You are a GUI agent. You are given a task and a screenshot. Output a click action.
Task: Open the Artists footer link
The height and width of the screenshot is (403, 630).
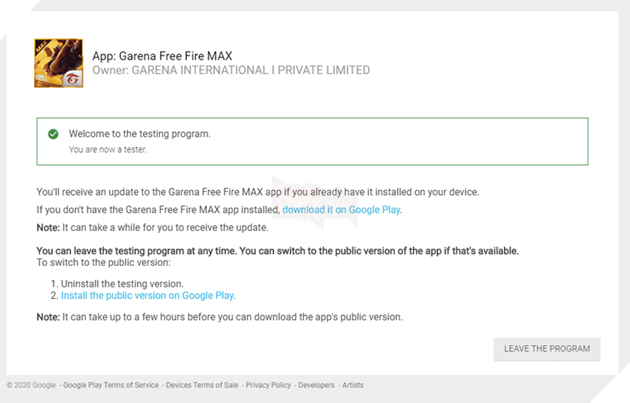(x=353, y=385)
